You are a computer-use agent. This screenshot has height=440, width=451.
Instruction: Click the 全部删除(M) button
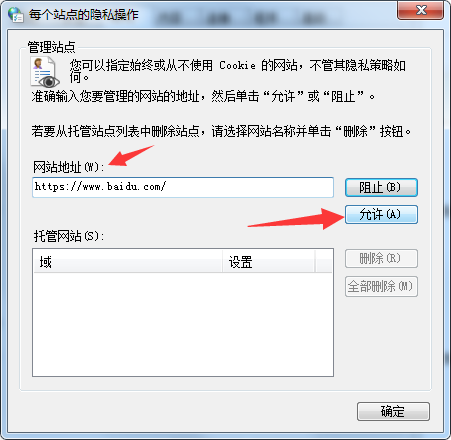point(381,286)
